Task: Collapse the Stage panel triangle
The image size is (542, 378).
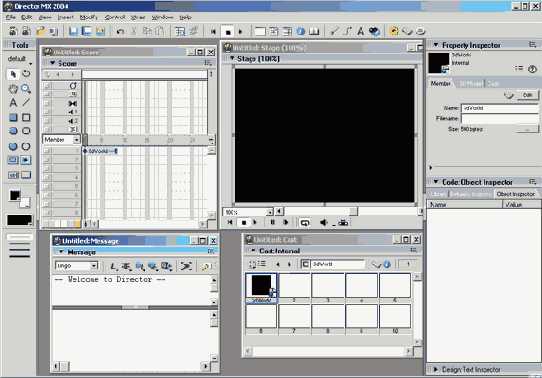Action: [232, 58]
